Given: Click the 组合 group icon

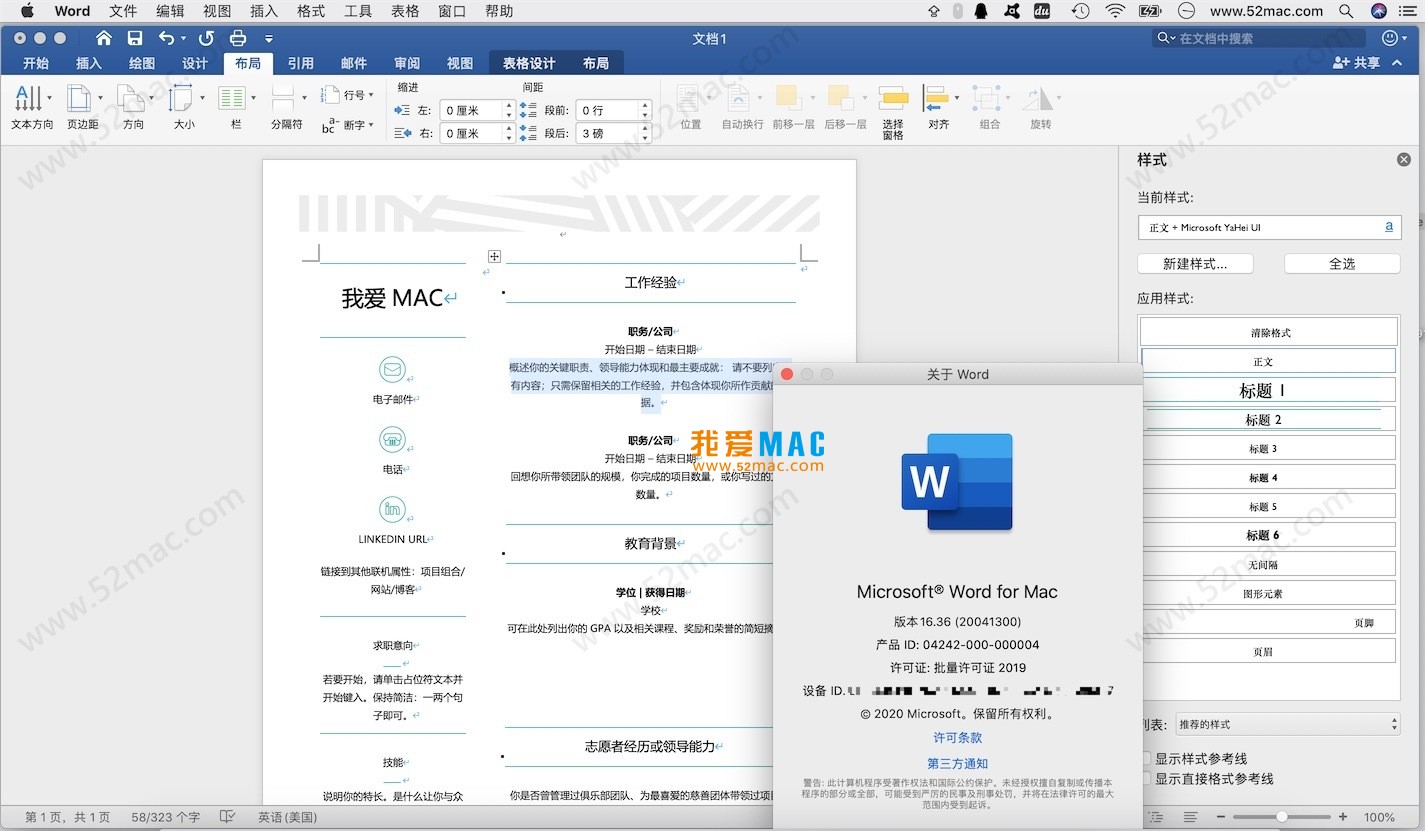Looking at the screenshot, I should pos(987,98).
